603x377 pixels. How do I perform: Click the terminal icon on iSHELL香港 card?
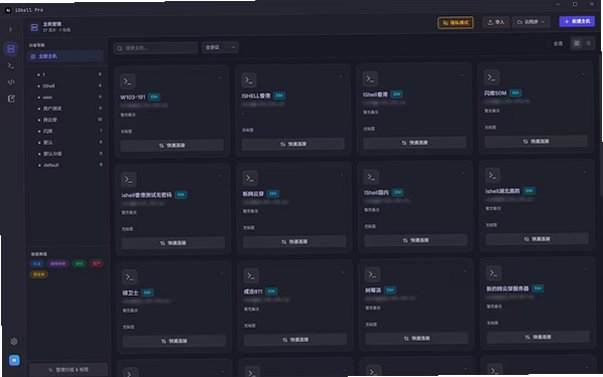tap(249, 80)
